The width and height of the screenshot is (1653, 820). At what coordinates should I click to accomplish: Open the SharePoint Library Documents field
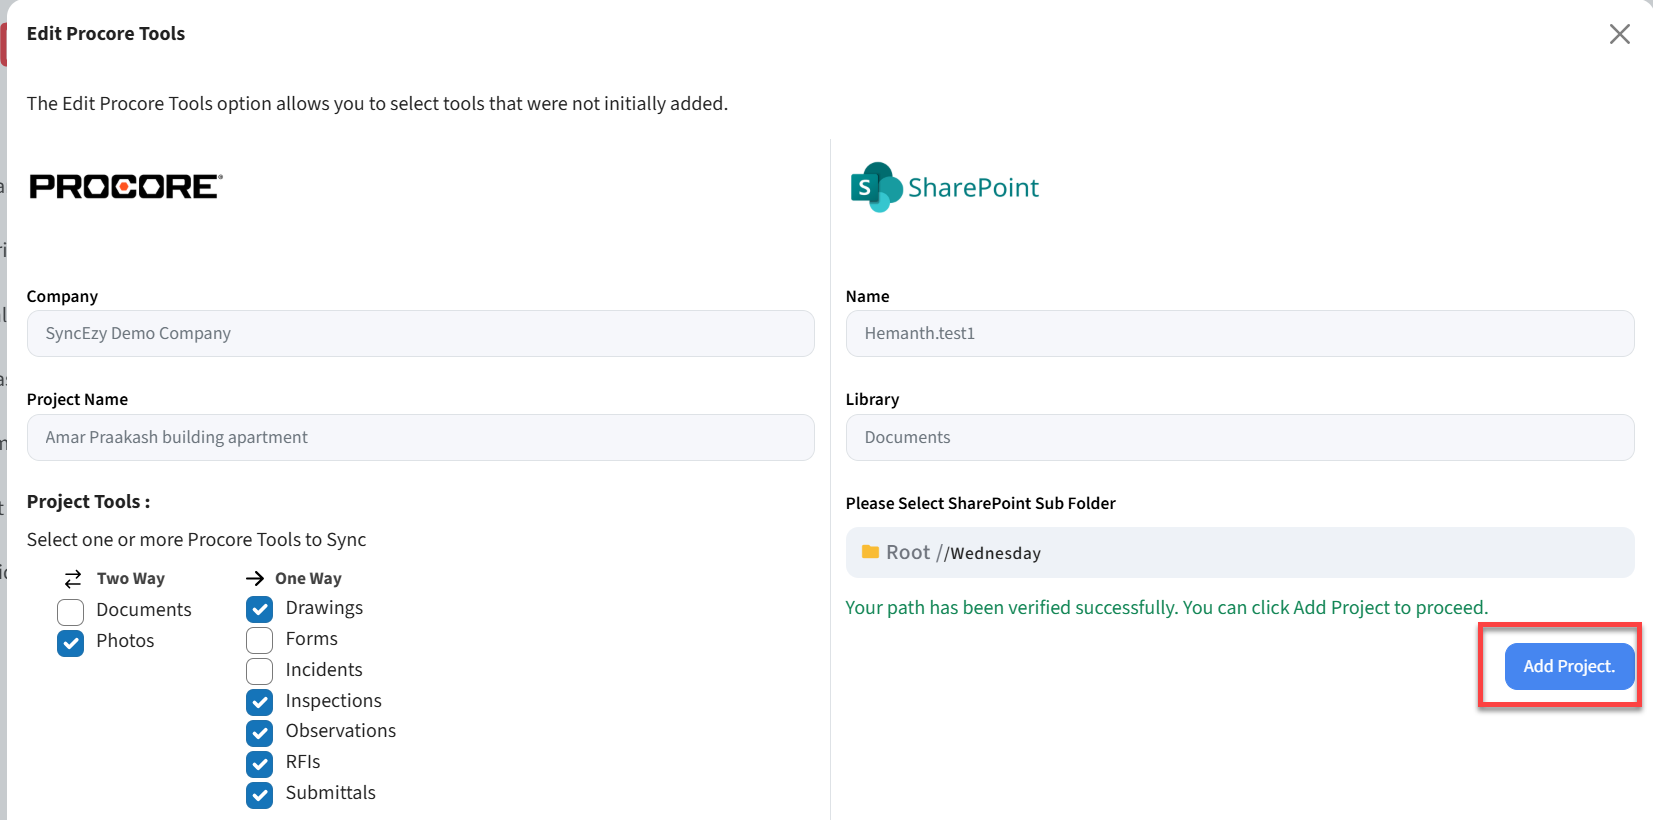coord(1239,438)
